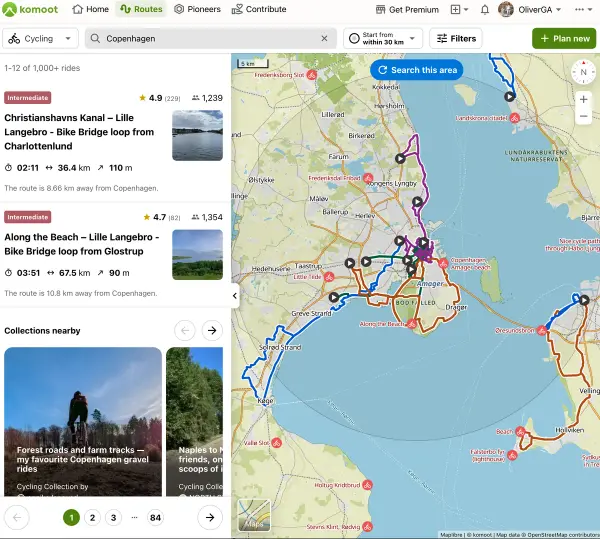The image size is (600, 539).
Task: Open Forest roads and farm tracks collection
Action: (83, 422)
